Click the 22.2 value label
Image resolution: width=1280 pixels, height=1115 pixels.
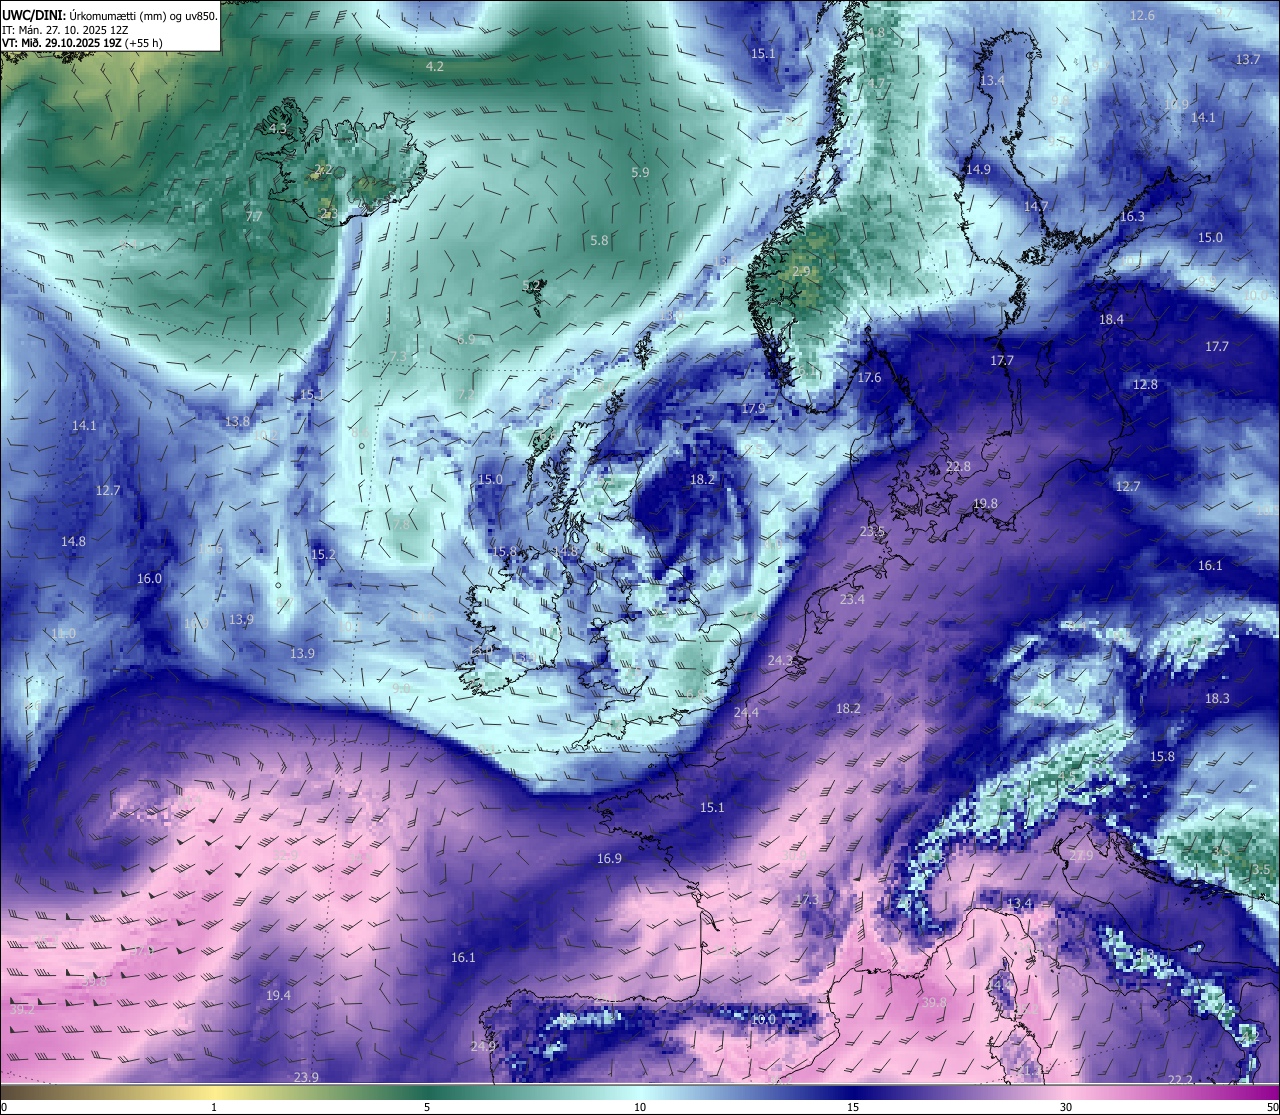(1180, 1079)
